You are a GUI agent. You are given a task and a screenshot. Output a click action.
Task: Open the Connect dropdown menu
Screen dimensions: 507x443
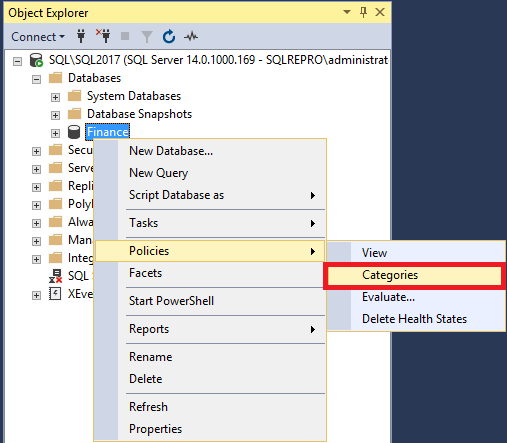pyautogui.click(x=38, y=37)
